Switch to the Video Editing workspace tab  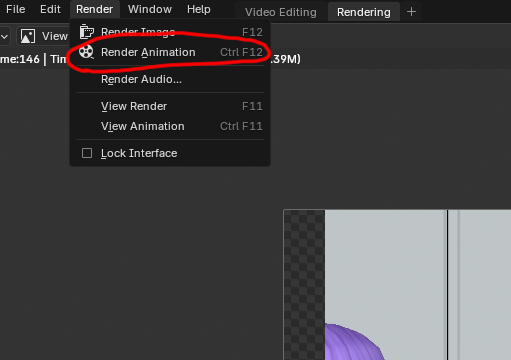tap(281, 12)
